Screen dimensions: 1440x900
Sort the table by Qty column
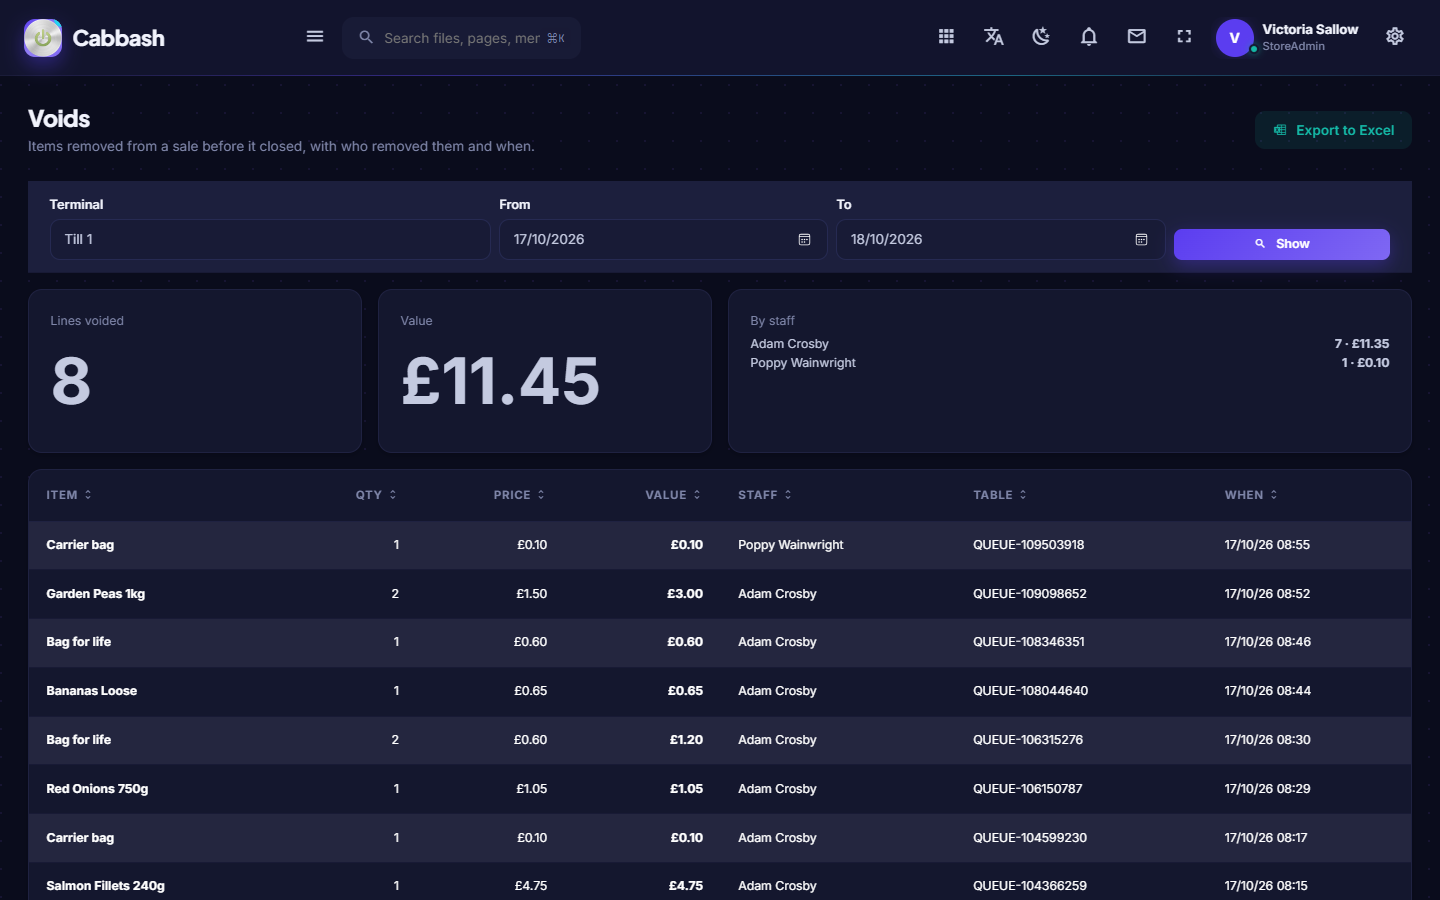click(376, 495)
